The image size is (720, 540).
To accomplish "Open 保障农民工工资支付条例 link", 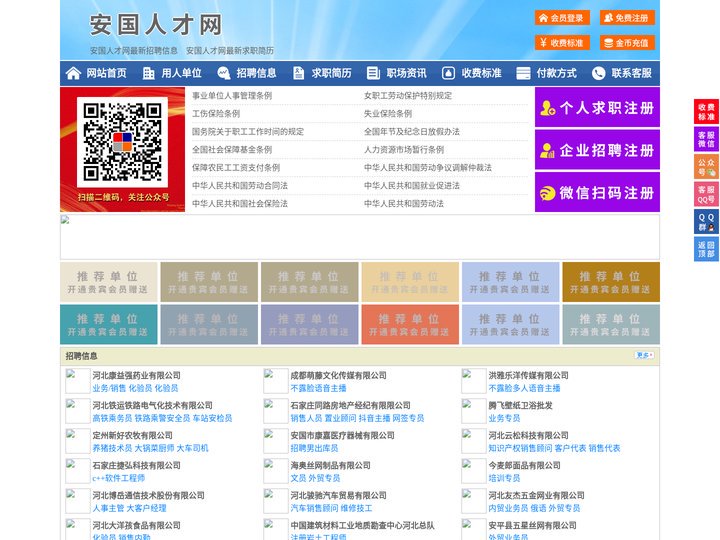I will click(x=236, y=168).
